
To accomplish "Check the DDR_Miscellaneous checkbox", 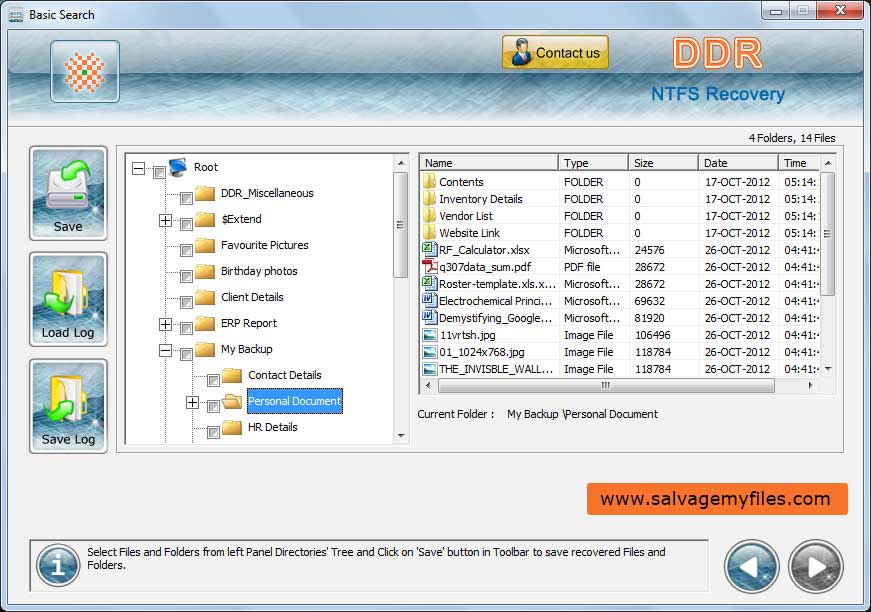I will [186, 198].
